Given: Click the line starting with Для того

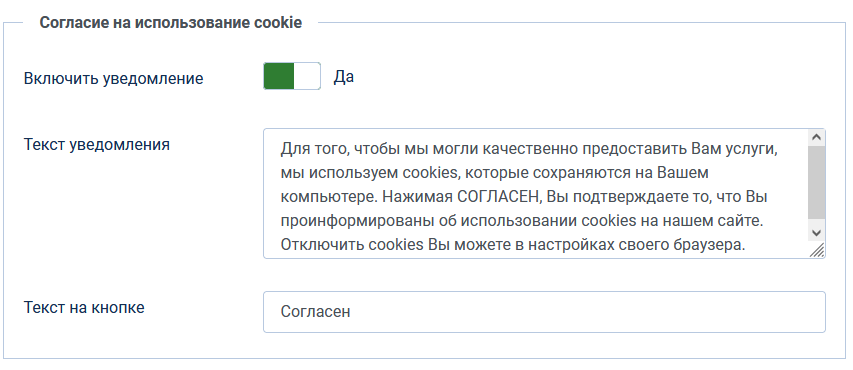Looking at the screenshot, I should pyautogui.click(x=530, y=149).
